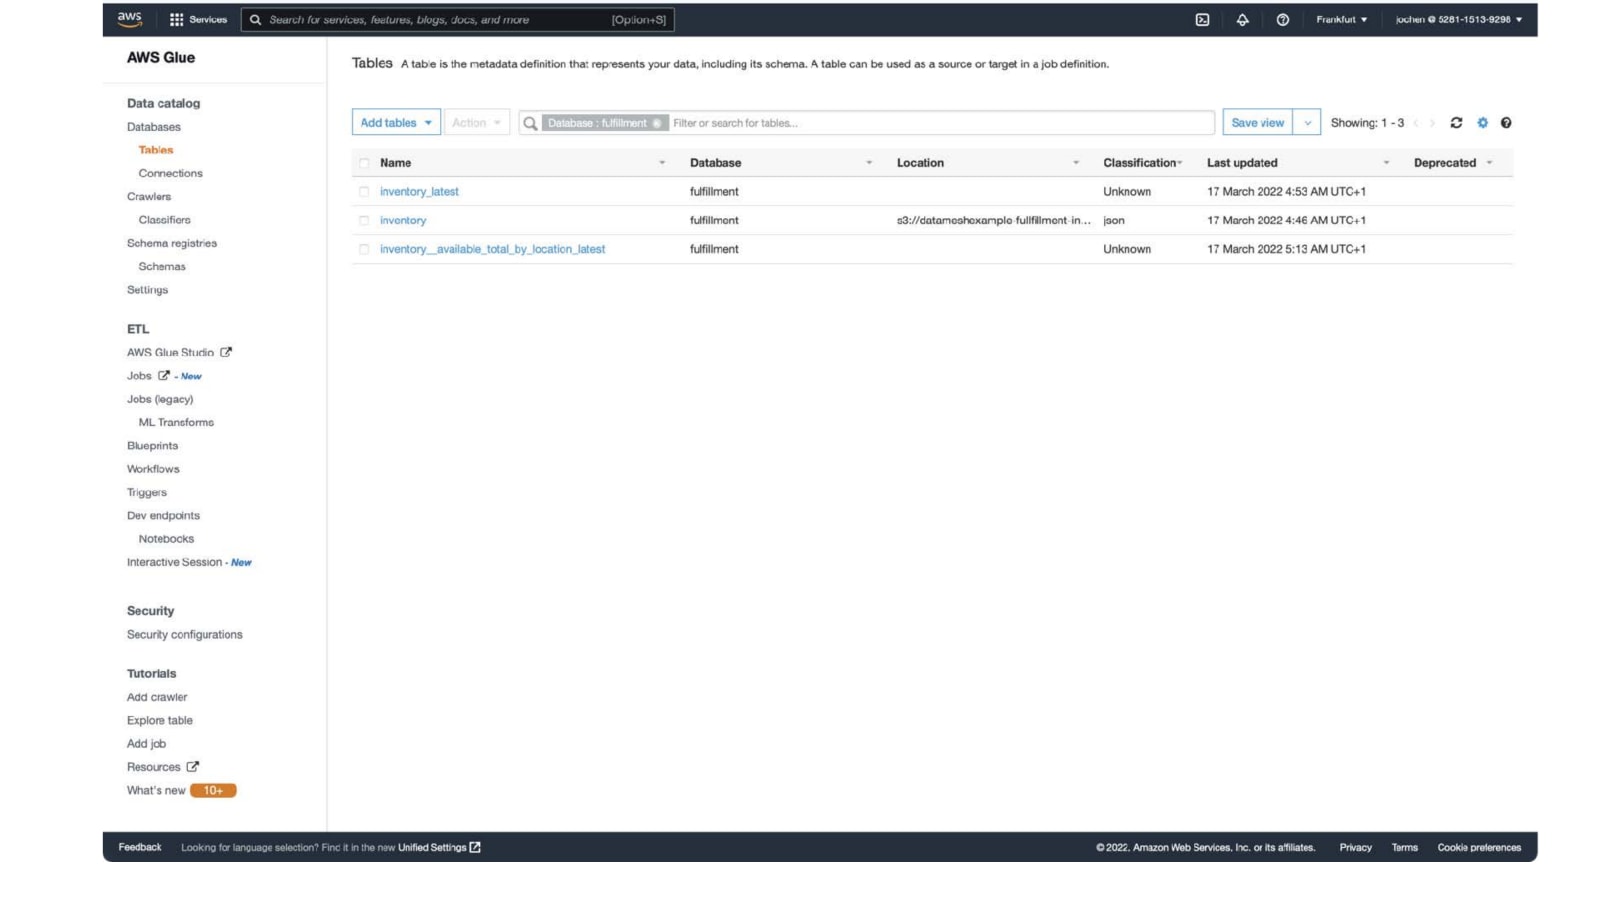
Task: Sort by Database column arrow
Action: point(869,163)
